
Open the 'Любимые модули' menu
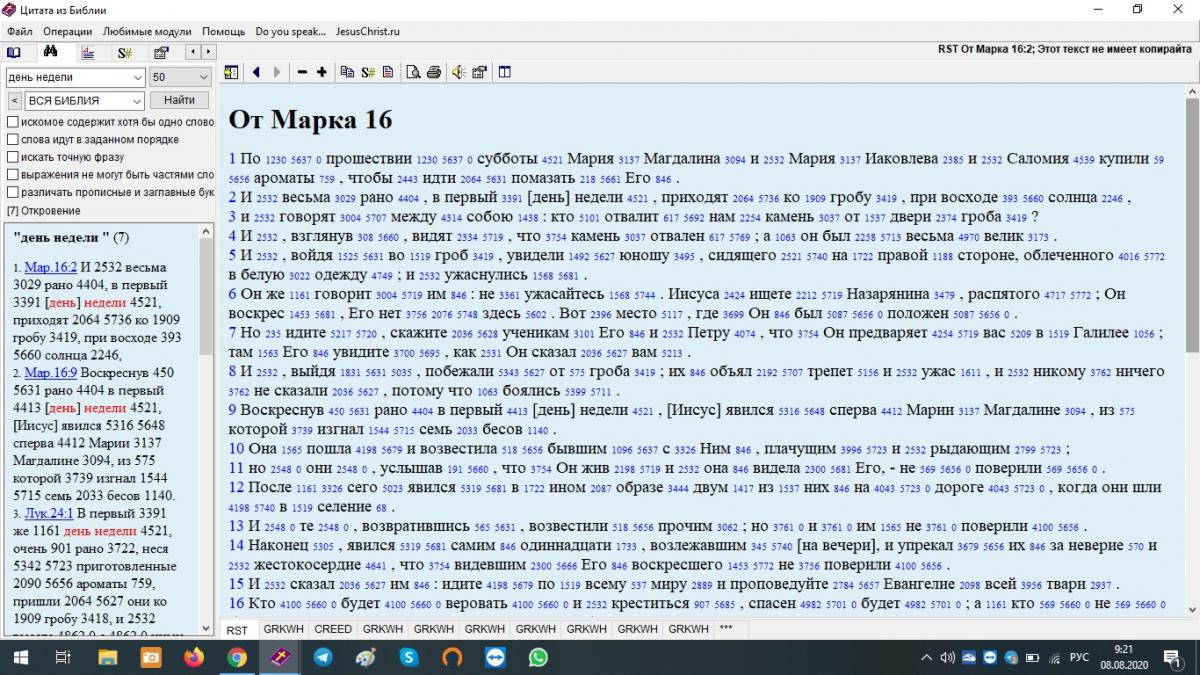[x=147, y=32]
